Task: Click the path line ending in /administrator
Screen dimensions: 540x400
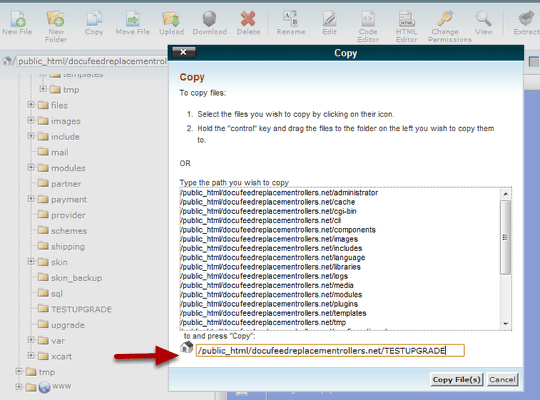Action: coord(279,193)
